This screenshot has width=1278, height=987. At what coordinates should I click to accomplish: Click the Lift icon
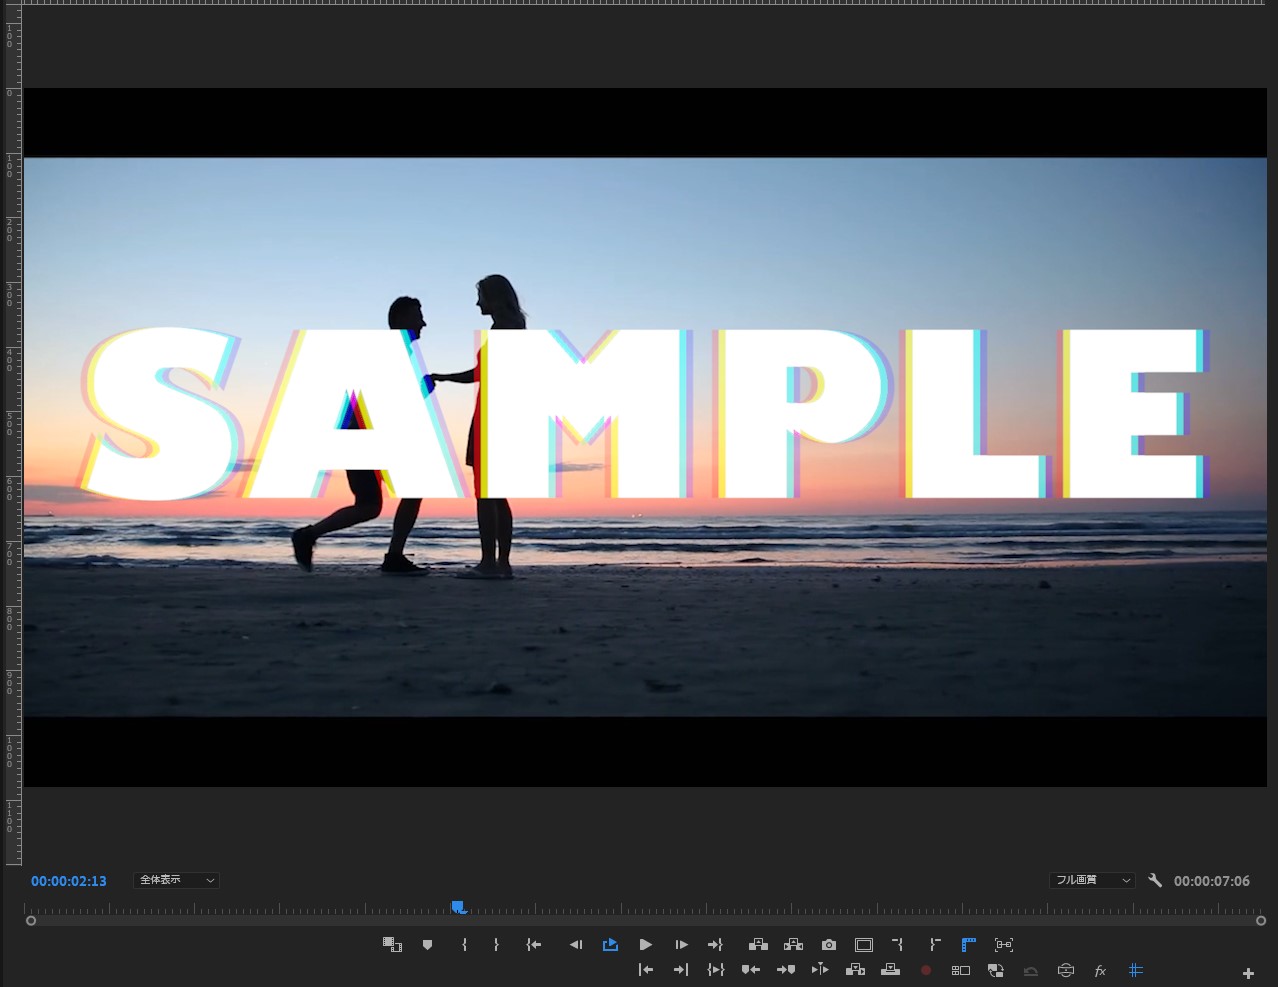coord(758,944)
